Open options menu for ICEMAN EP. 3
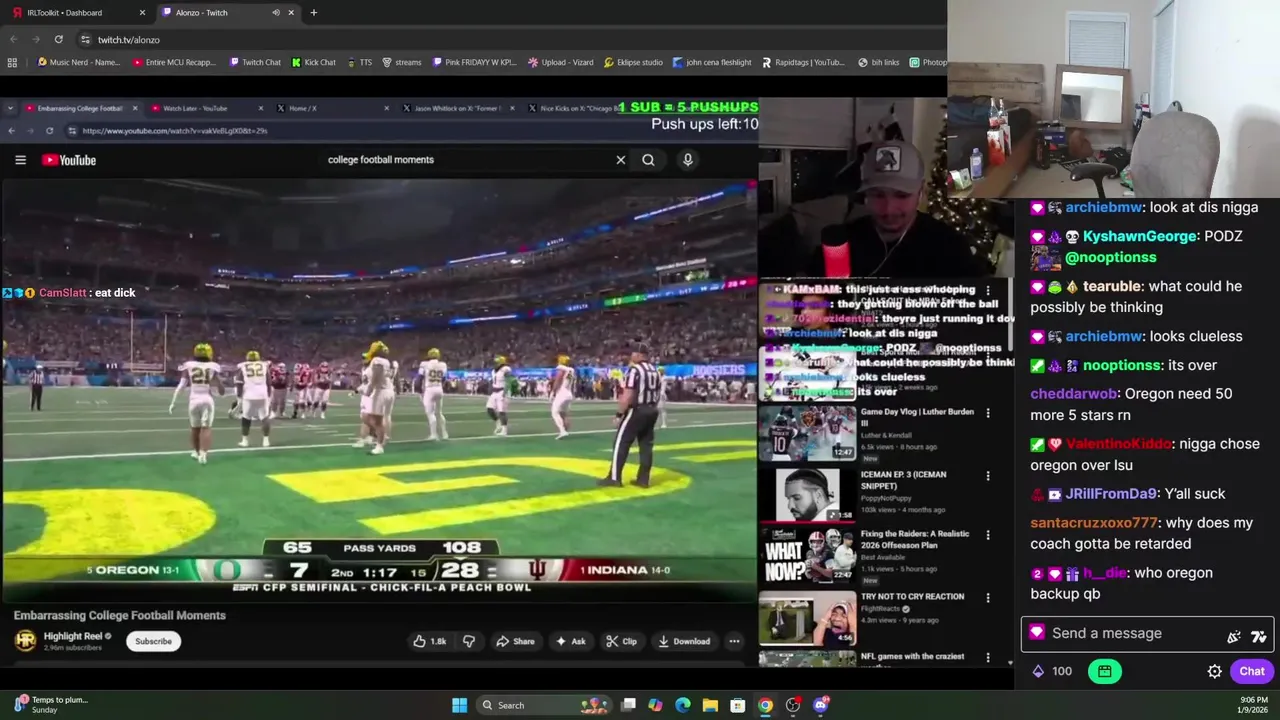The image size is (1280, 720). (x=988, y=476)
